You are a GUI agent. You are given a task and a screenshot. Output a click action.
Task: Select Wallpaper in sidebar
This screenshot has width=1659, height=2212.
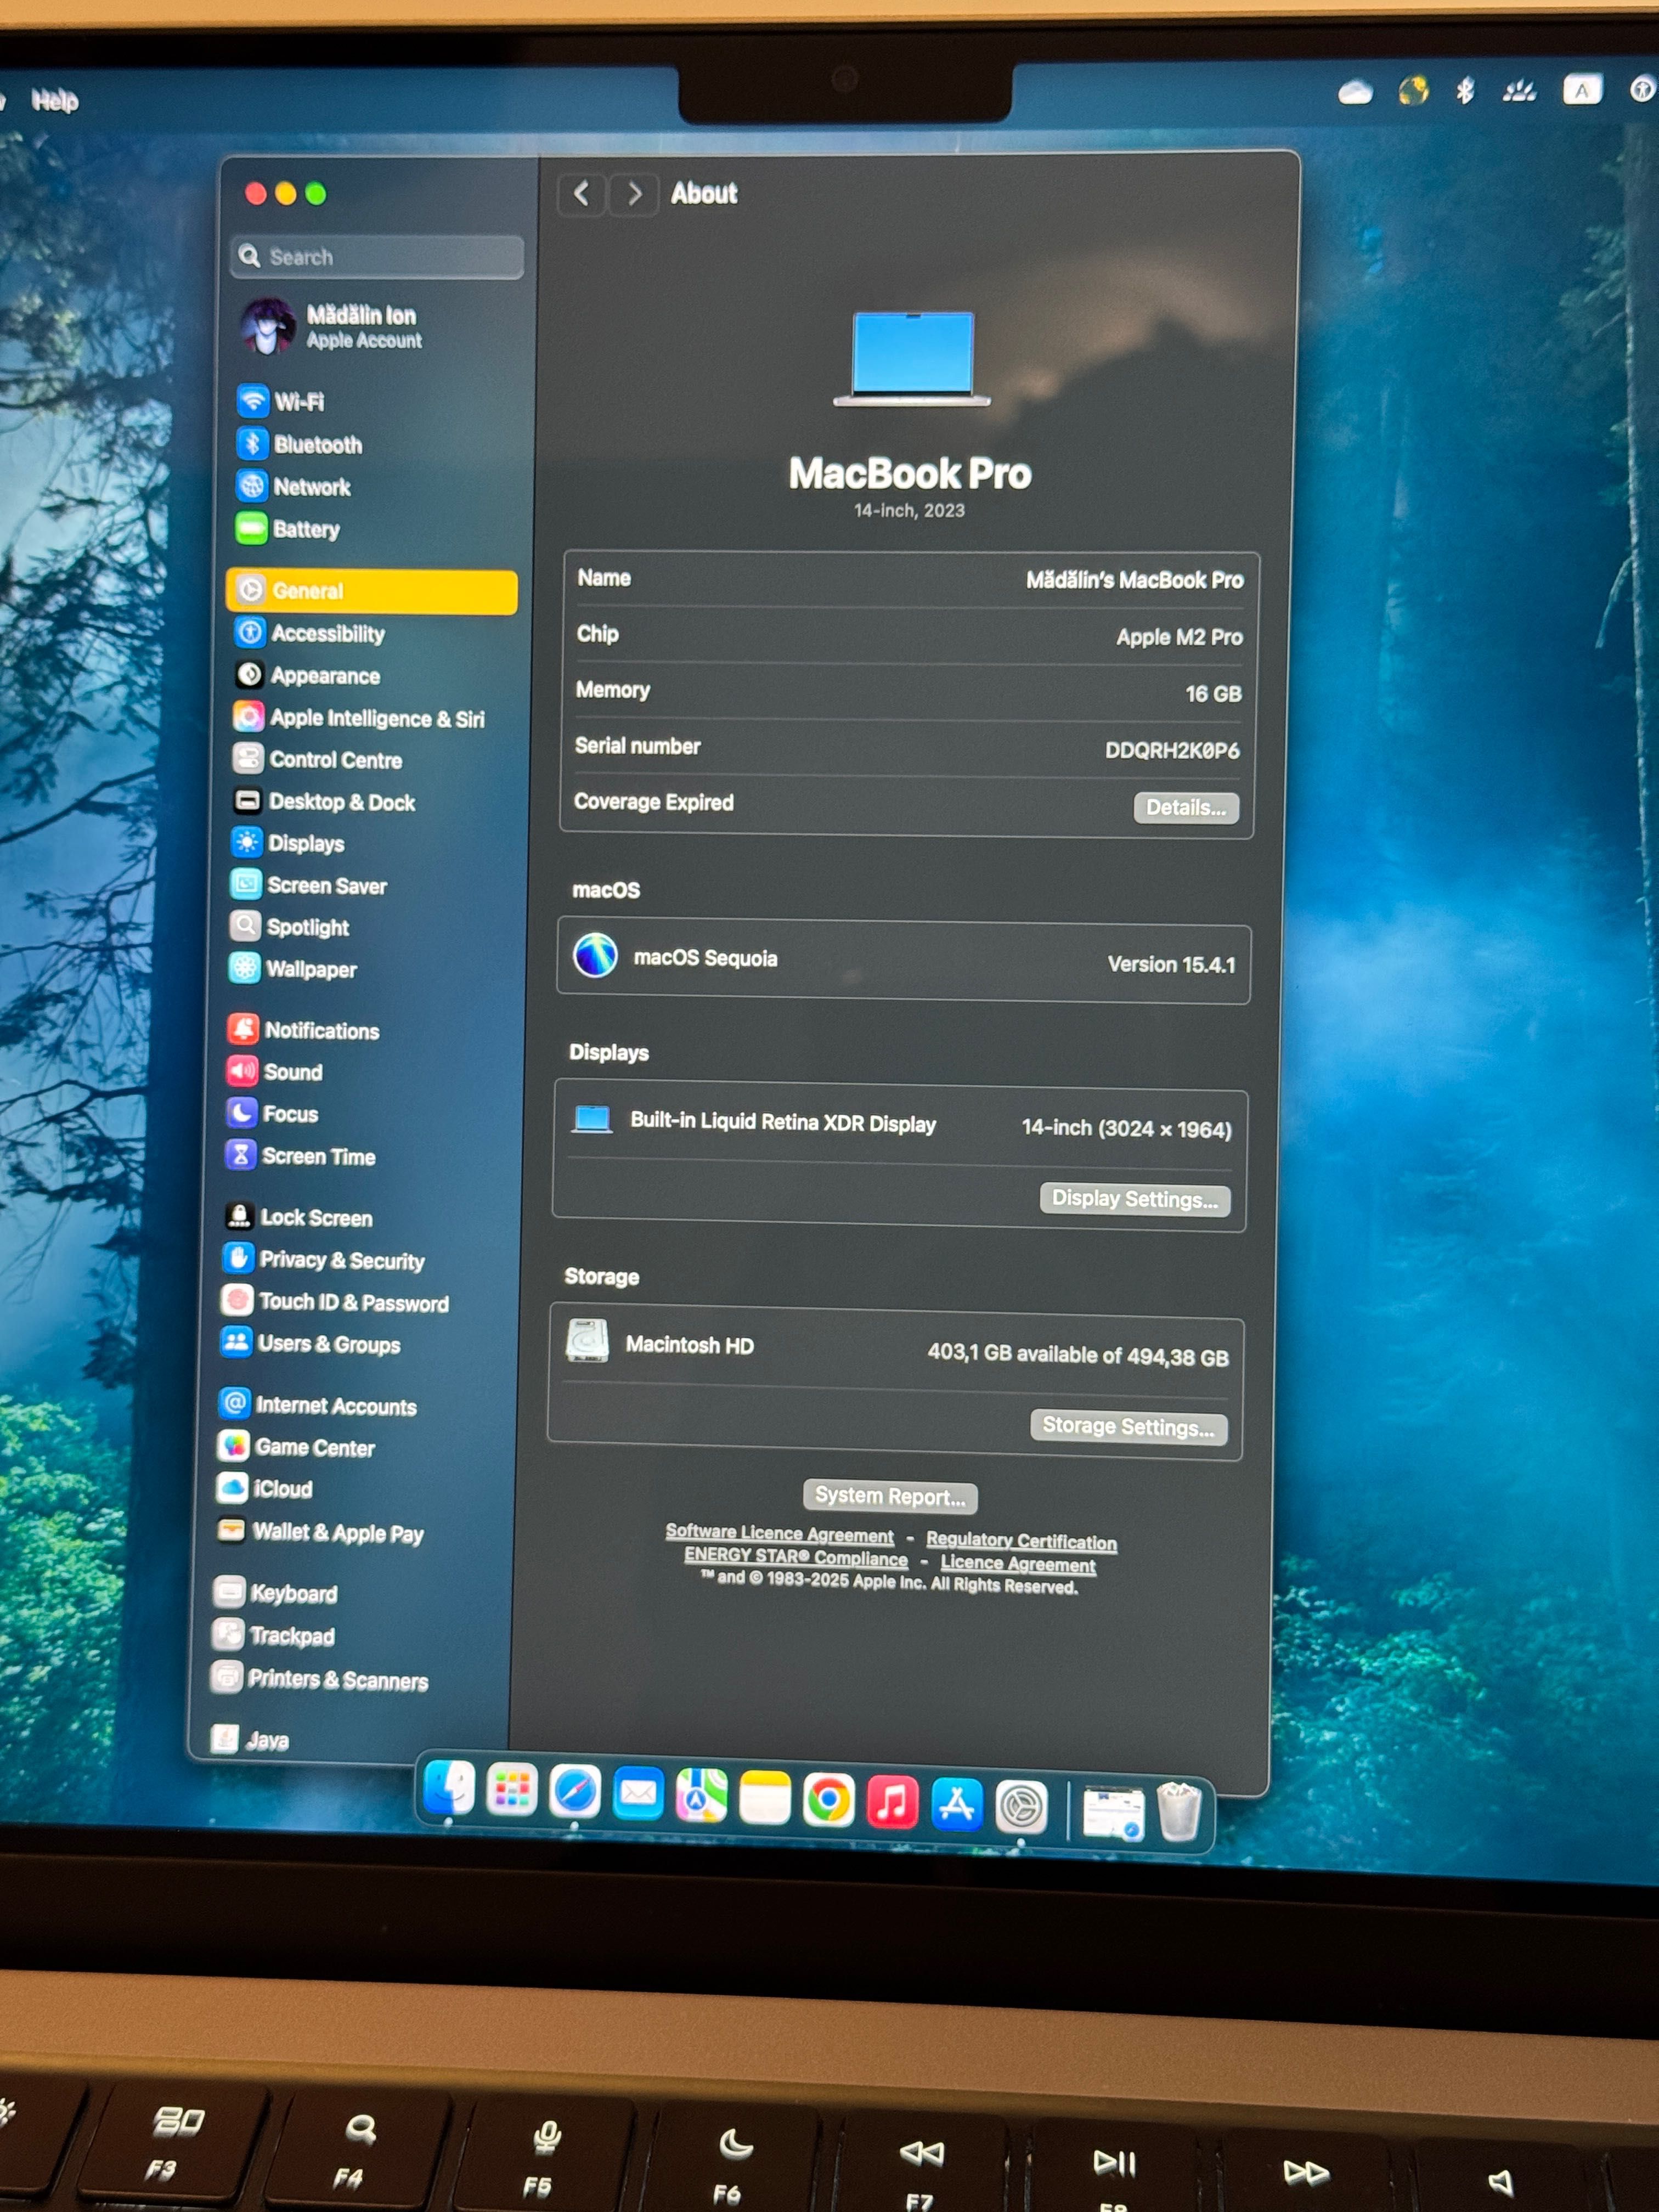(294, 969)
